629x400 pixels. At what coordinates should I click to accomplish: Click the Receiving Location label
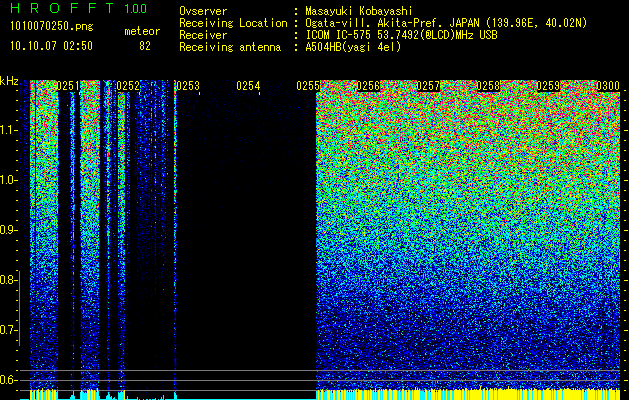[233, 23]
